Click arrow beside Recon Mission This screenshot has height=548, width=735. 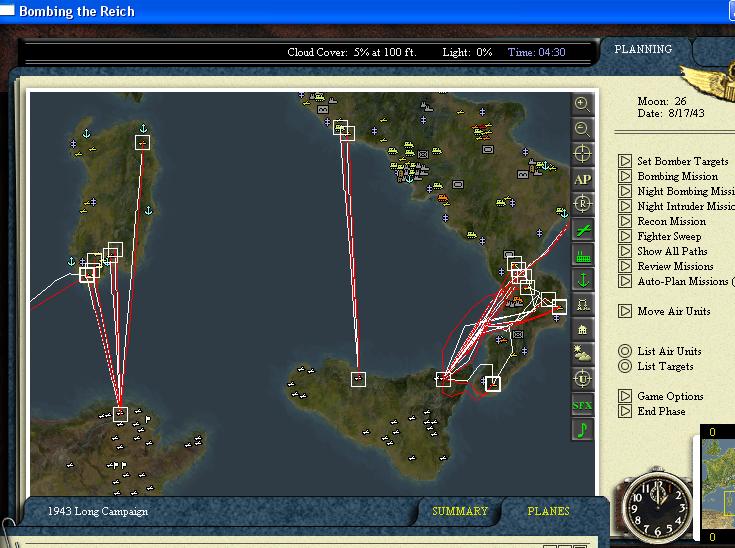(x=625, y=221)
